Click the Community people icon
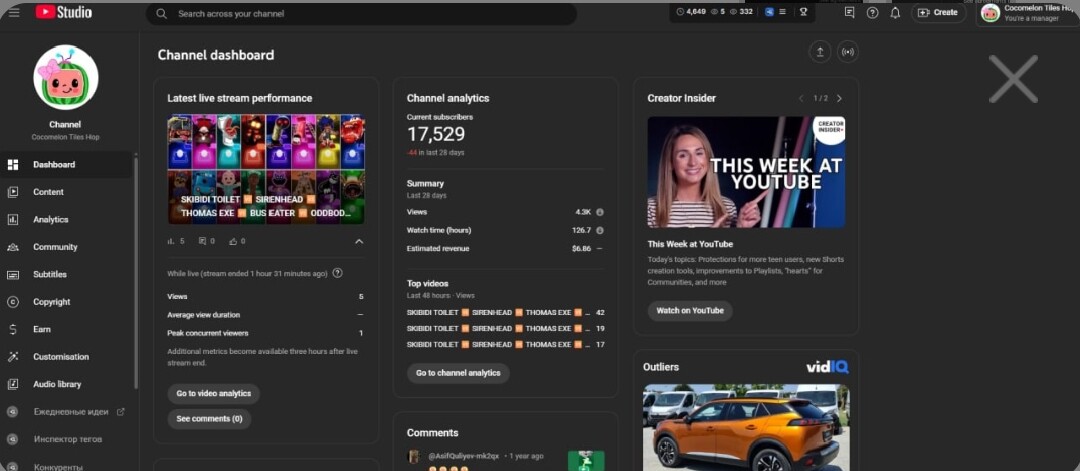This screenshot has width=1080, height=471. [12, 247]
